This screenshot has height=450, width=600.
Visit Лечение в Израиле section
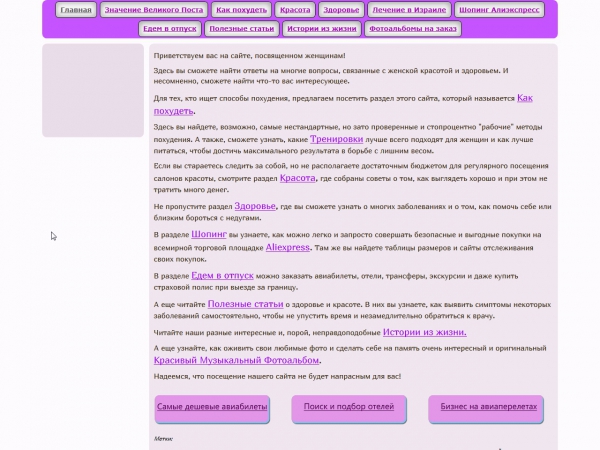(409, 10)
